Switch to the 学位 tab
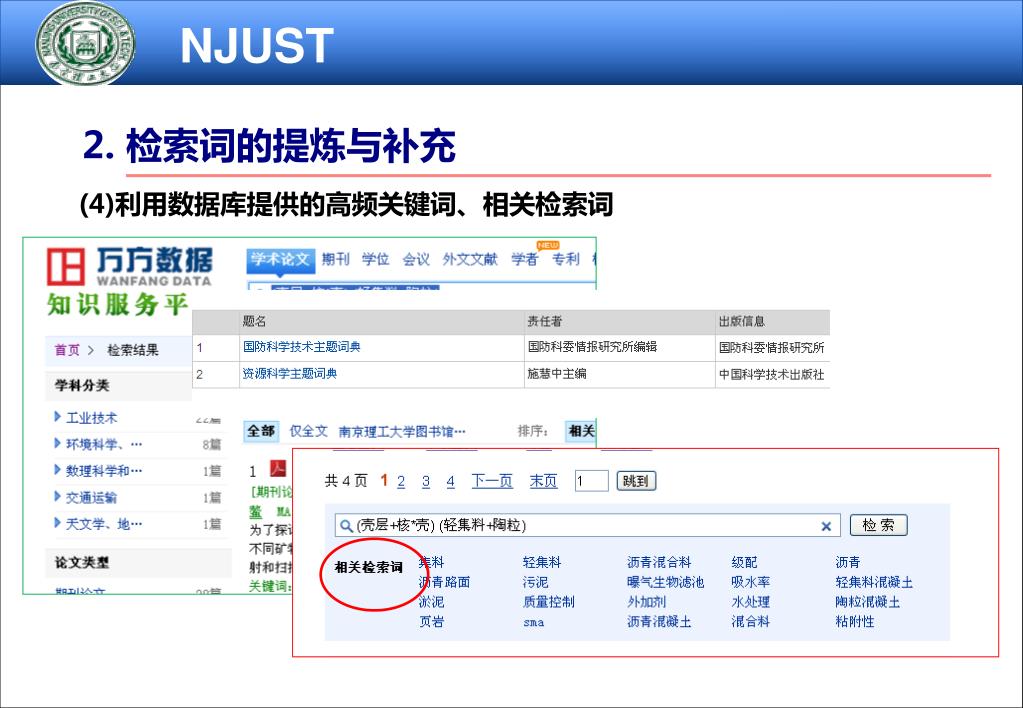 (x=376, y=260)
